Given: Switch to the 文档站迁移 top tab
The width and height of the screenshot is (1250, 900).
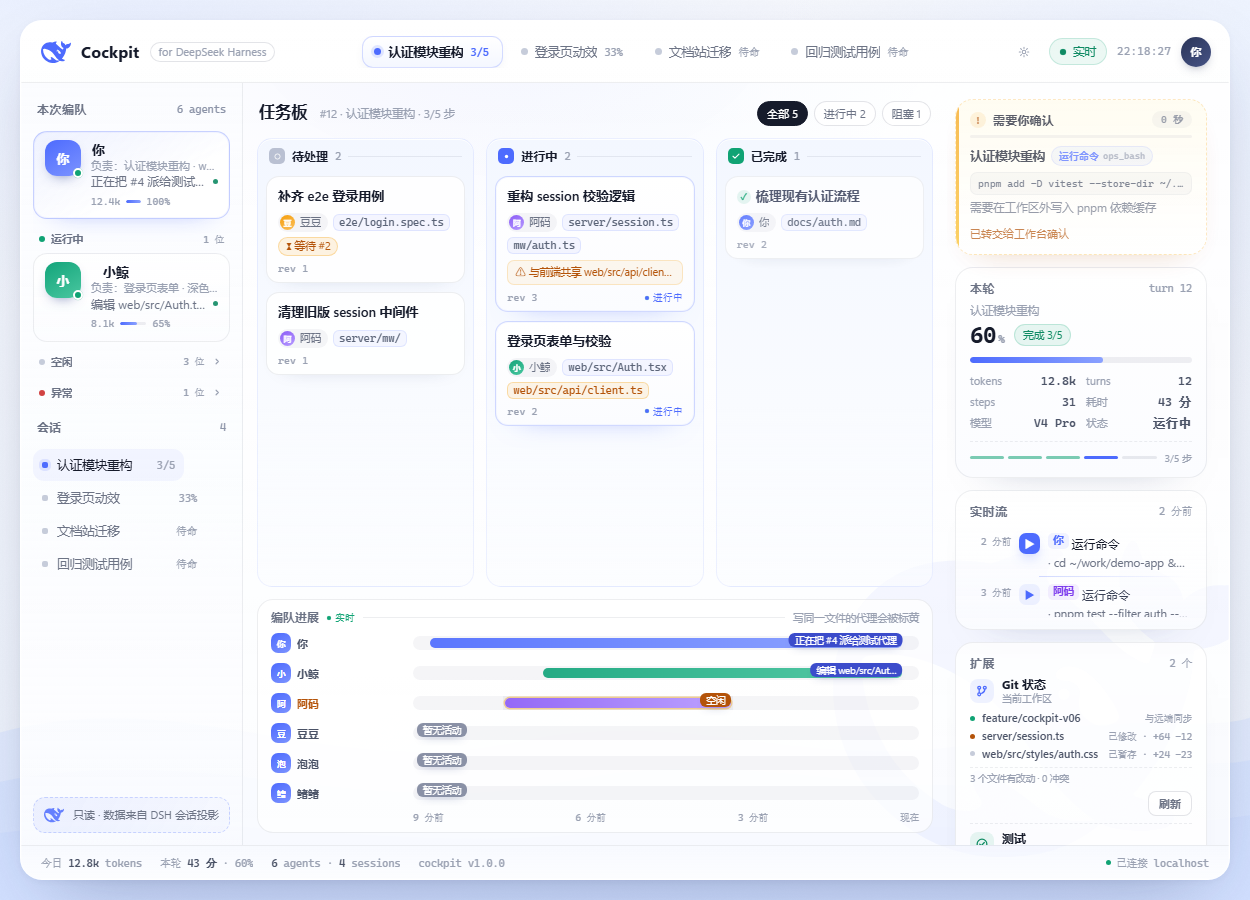Looking at the screenshot, I should [707, 52].
